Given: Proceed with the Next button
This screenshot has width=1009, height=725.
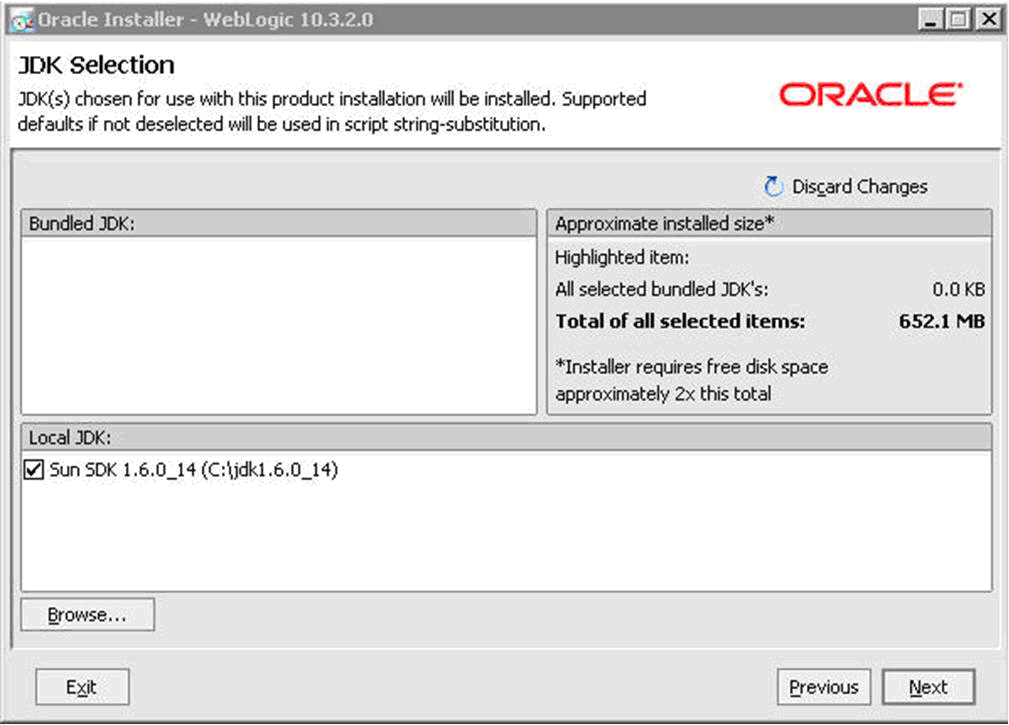Looking at the screenshot, I should 928,687.
